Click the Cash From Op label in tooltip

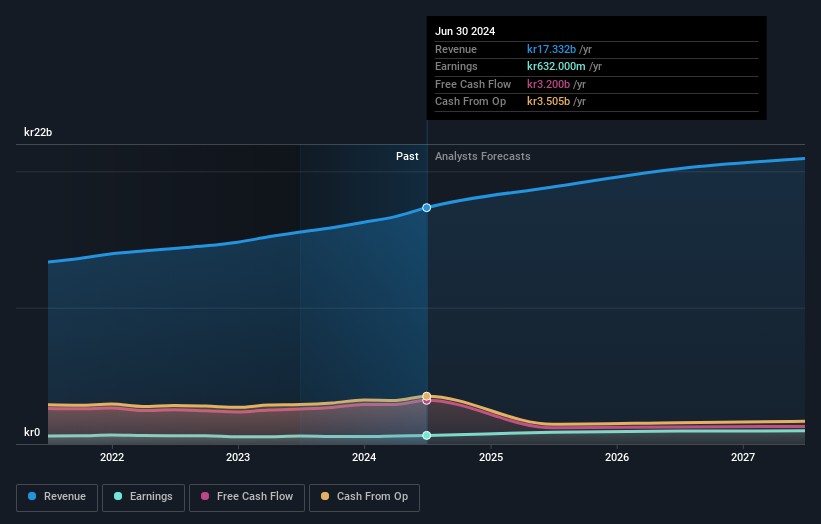[471, 102]
